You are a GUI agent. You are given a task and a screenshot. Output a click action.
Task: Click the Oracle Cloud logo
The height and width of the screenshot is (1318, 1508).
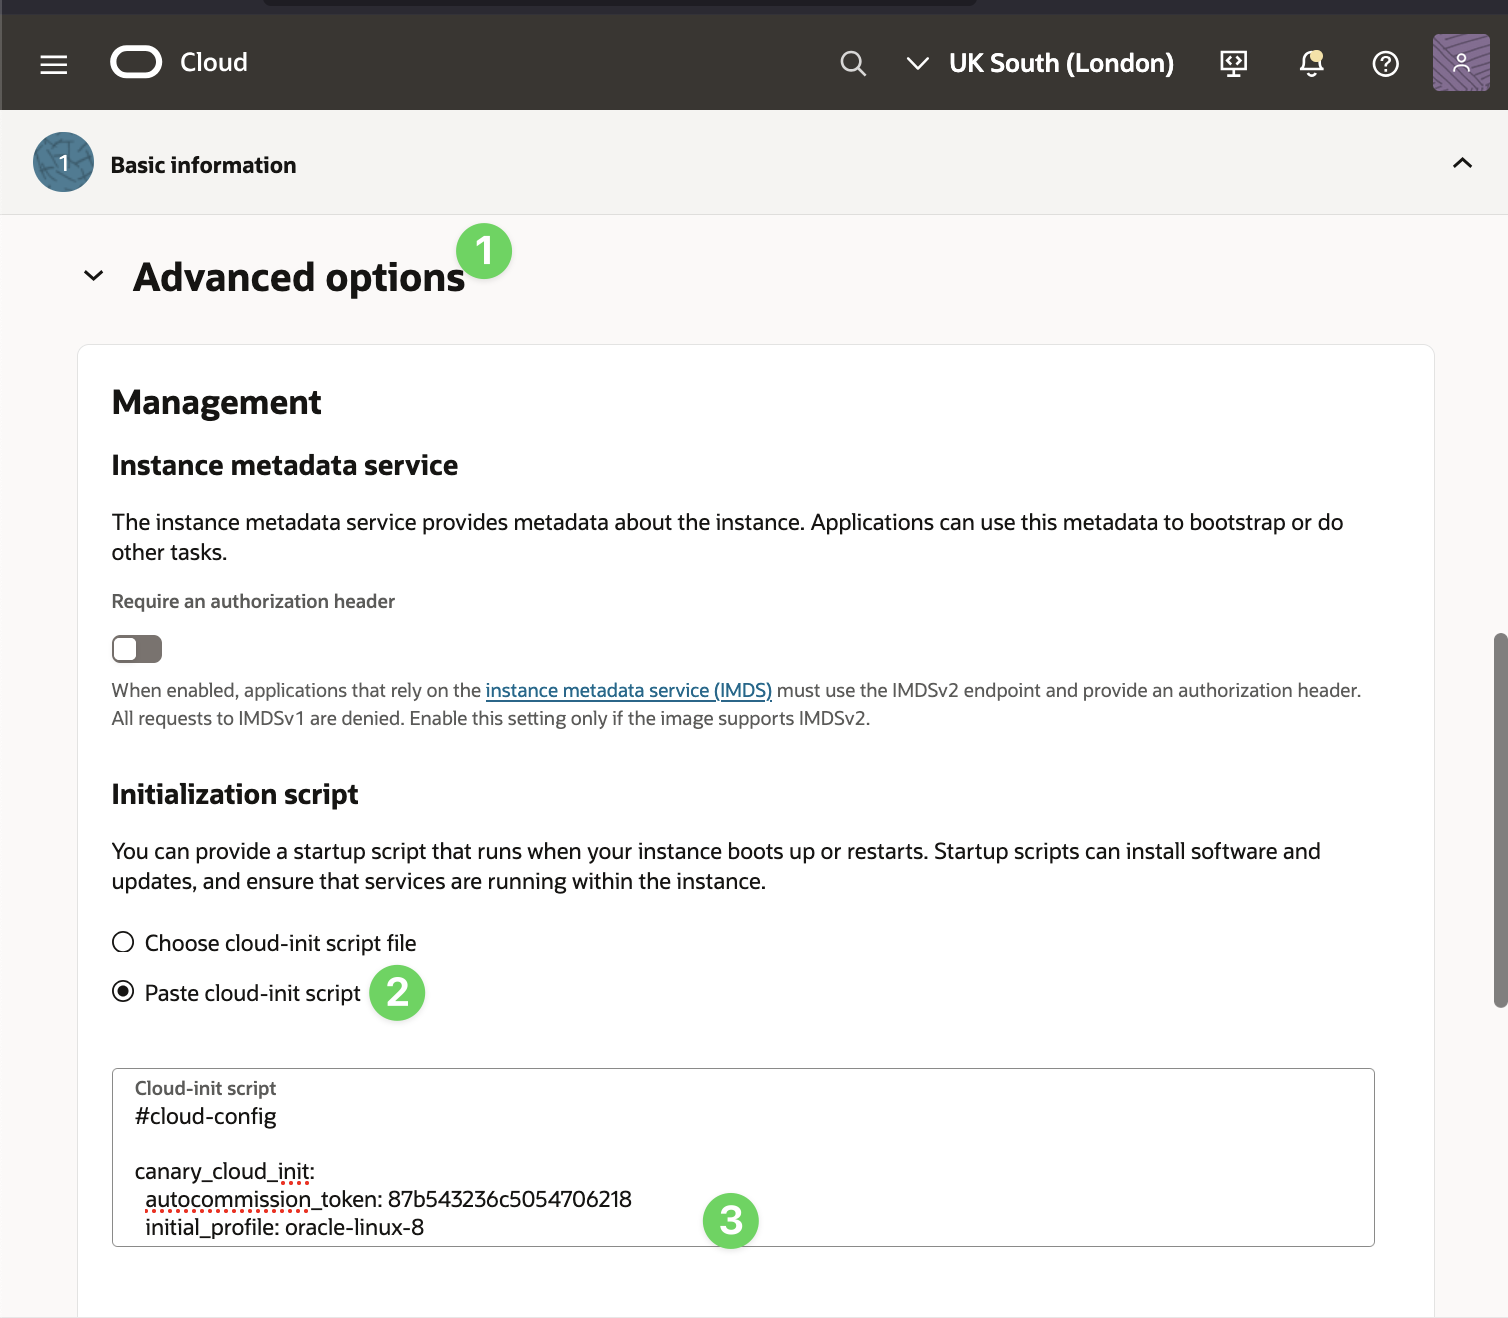pyautogui.click(x=136, y=62)
